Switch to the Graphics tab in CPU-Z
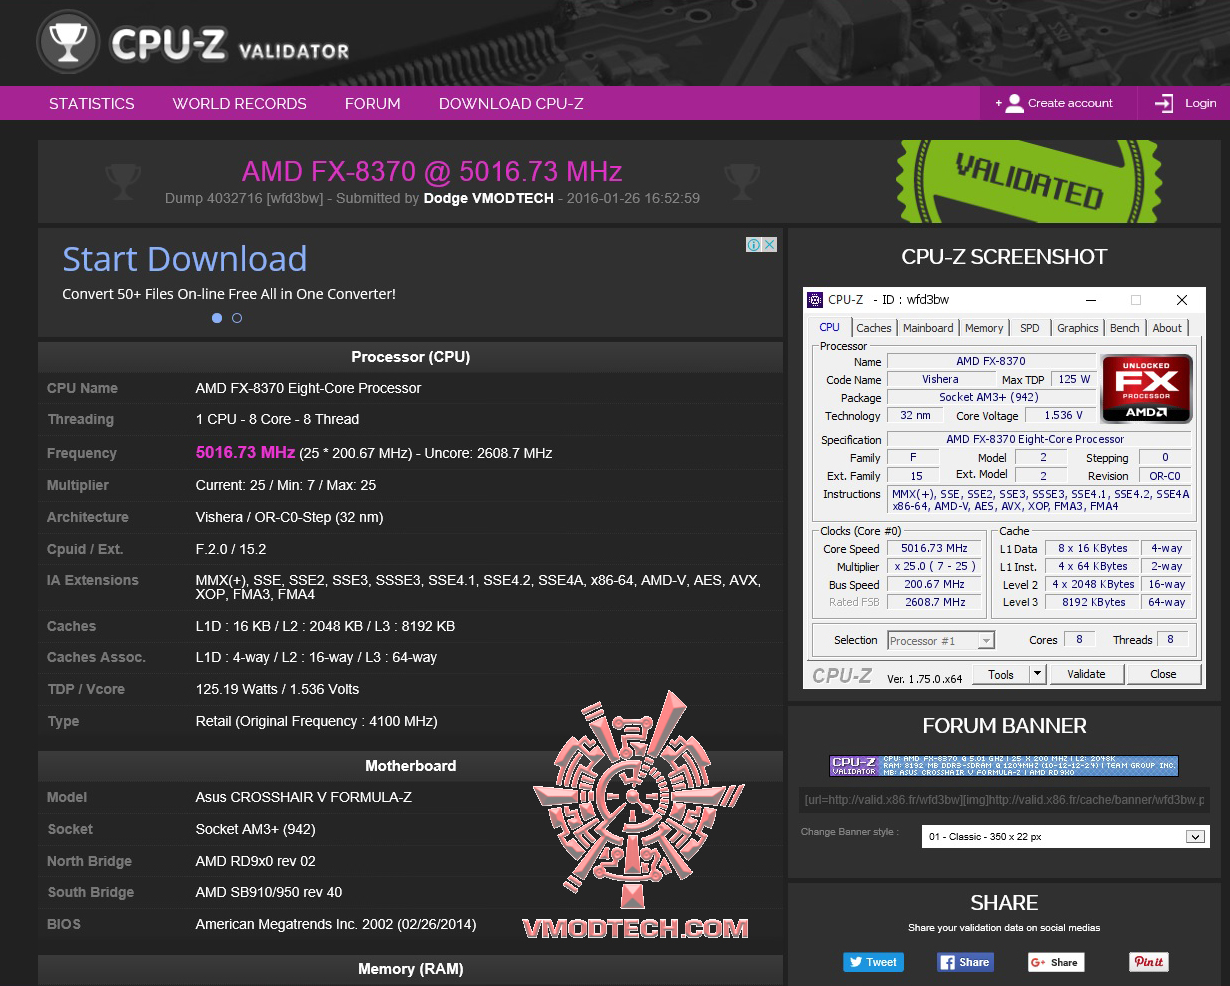 1078,328
